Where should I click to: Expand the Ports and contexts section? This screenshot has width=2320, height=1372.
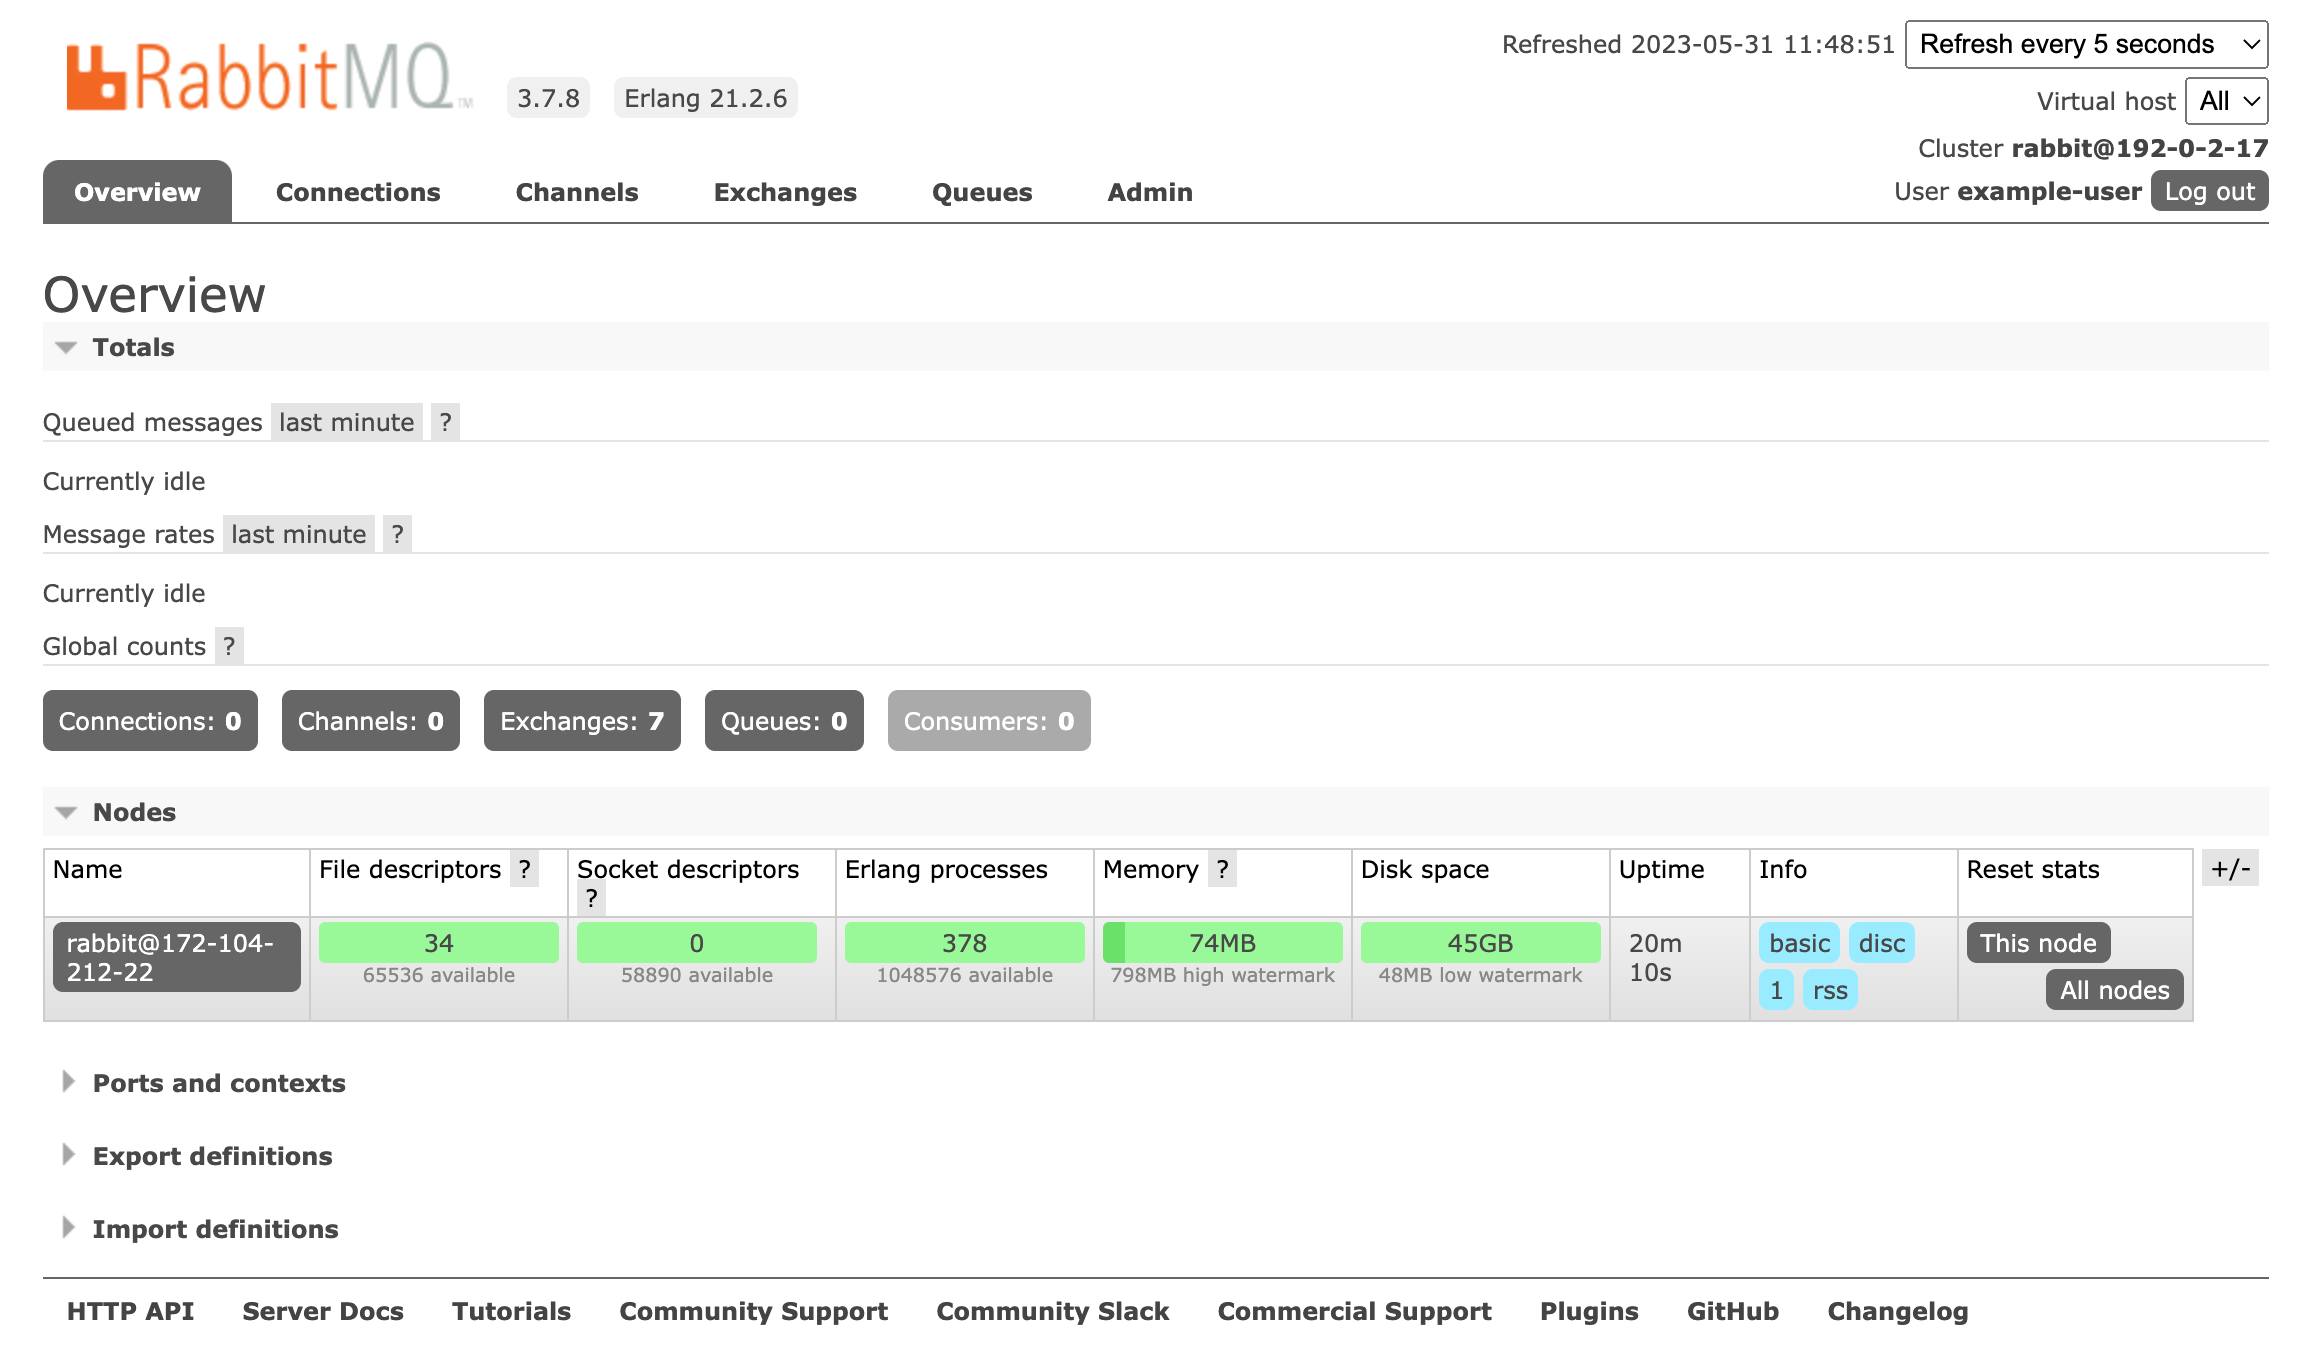(x=218, y=1083)
